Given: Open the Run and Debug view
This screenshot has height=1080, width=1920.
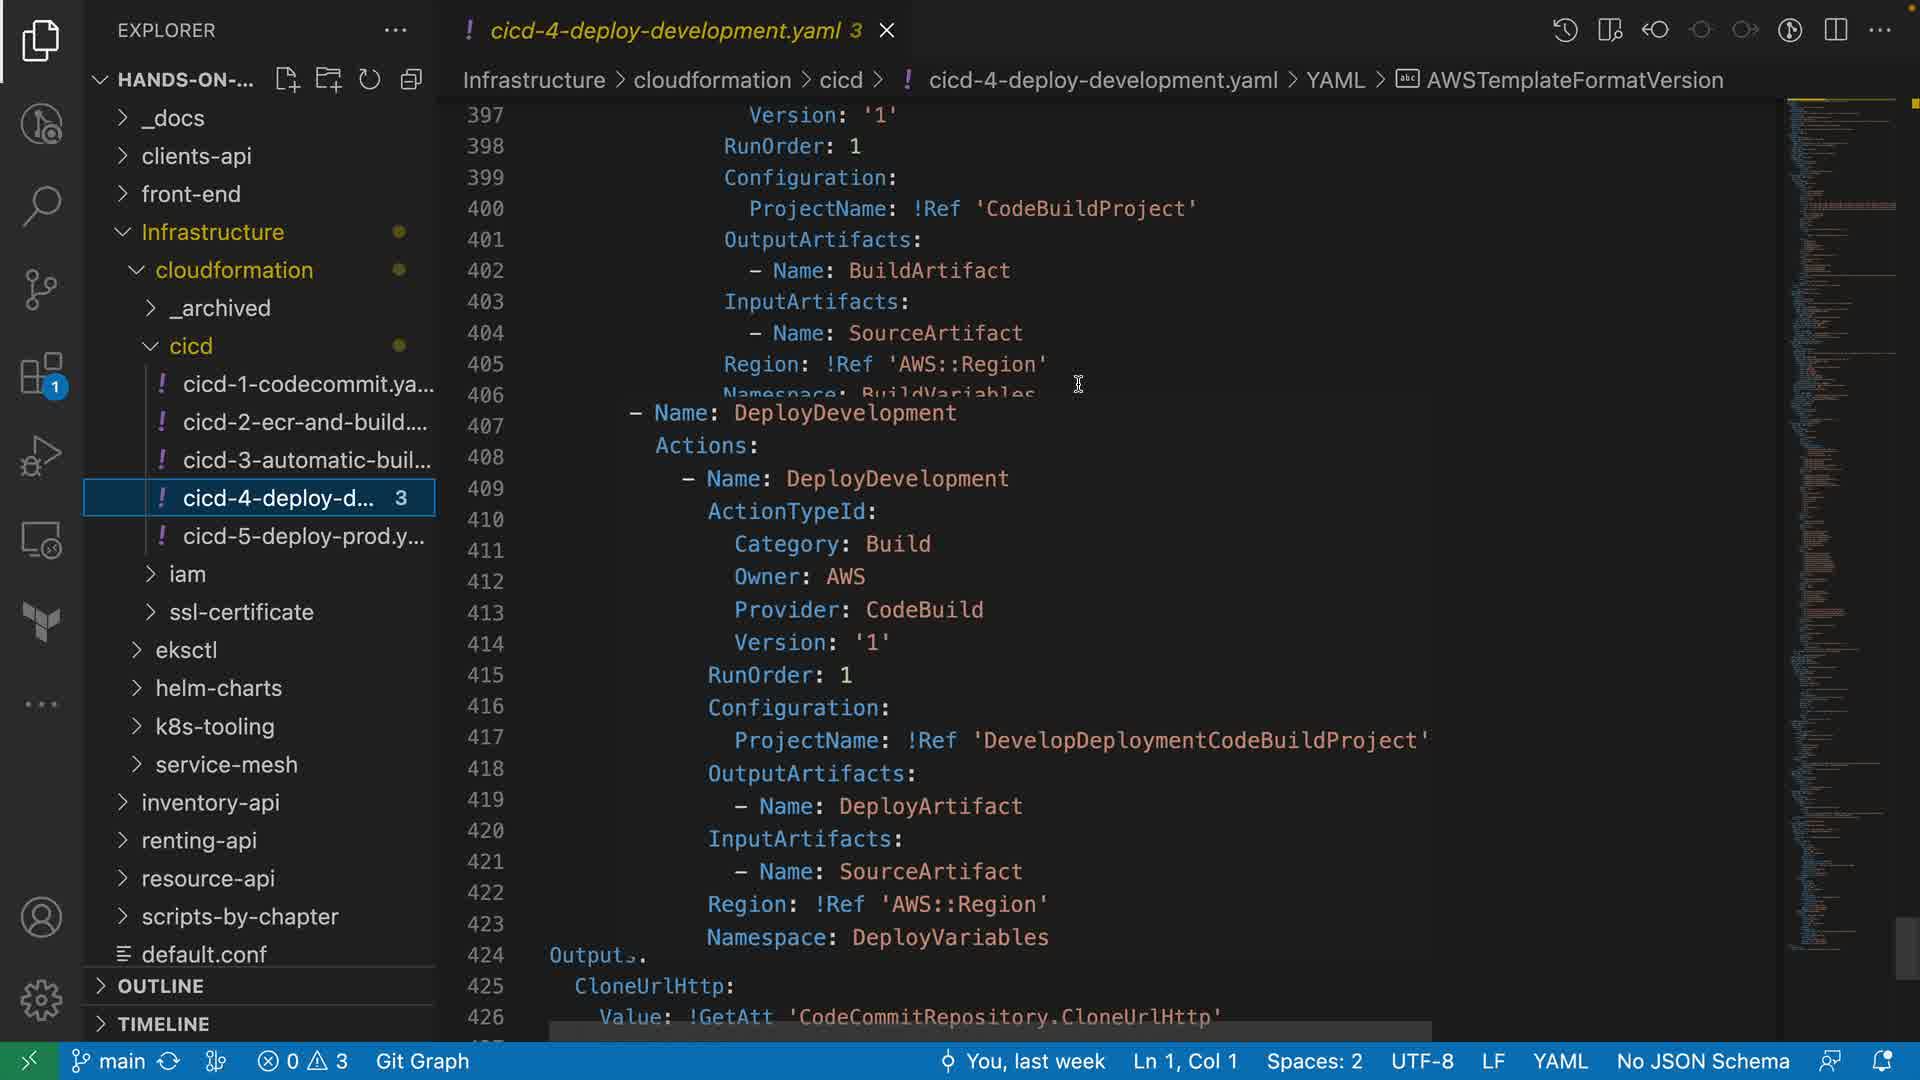Looking at the screenshot, I should click(x=41, y=457).
